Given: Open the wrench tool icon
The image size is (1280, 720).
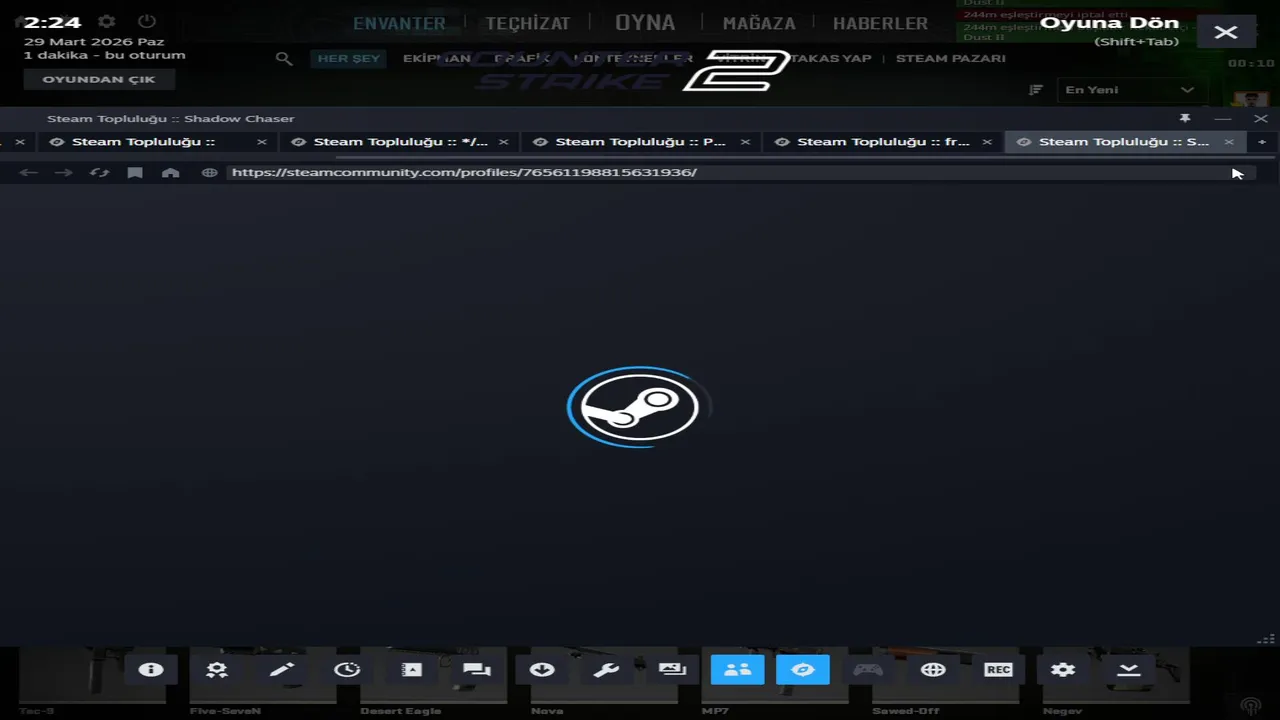Looking at the screenshot, I should (607, 670).
